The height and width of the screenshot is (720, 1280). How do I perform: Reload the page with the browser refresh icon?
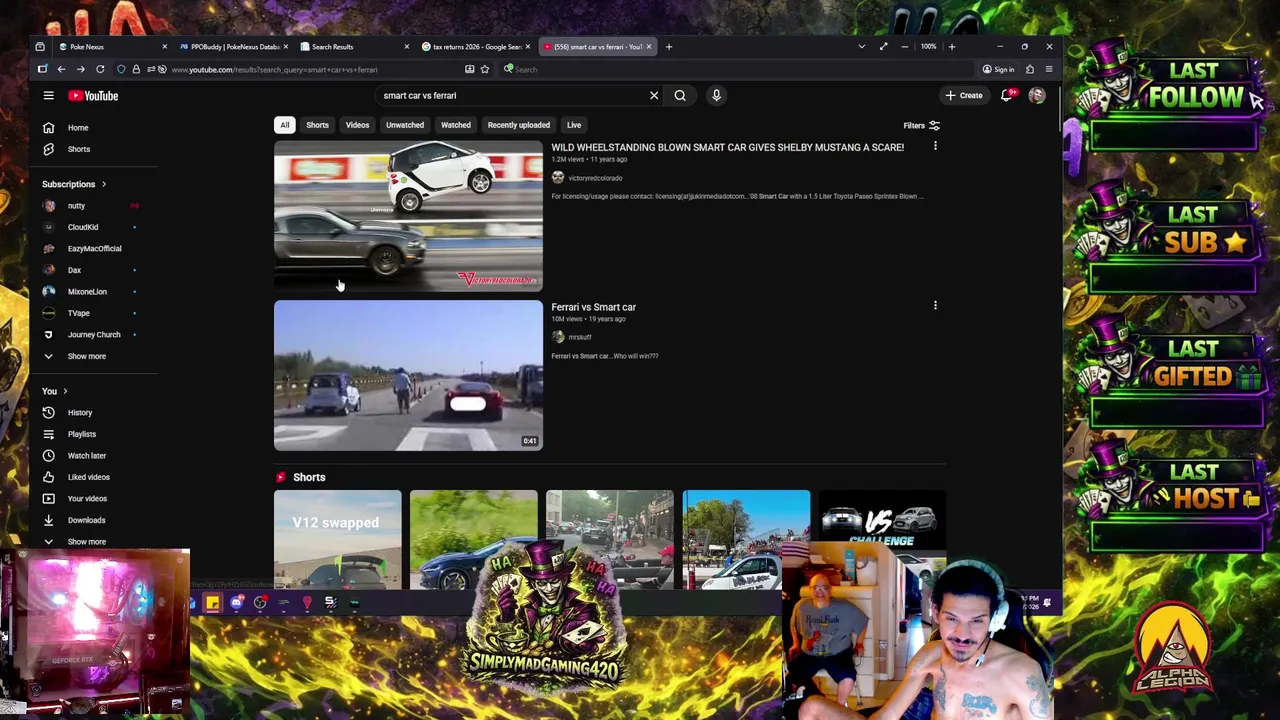pyautogui.click(x=100, y=69)
